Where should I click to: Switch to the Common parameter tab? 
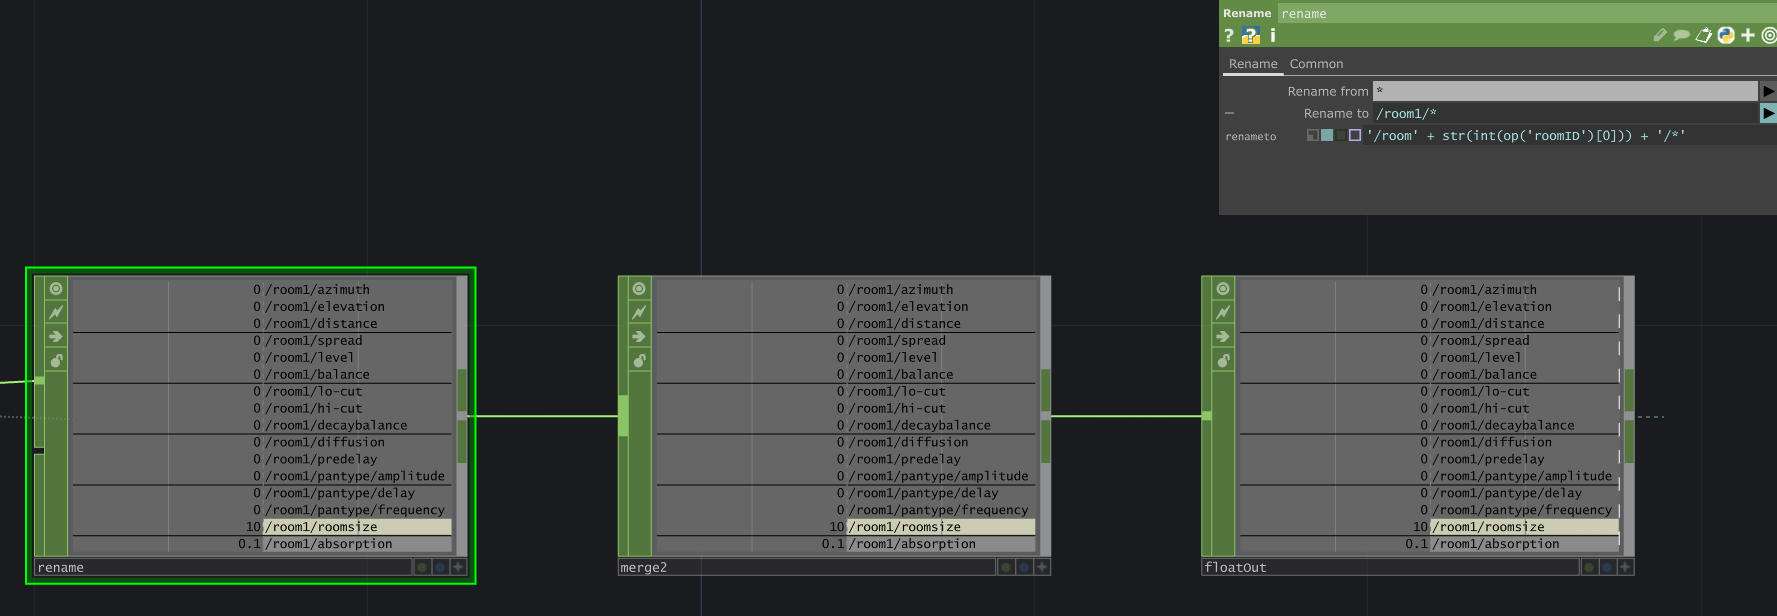(x=1316, y=64)
